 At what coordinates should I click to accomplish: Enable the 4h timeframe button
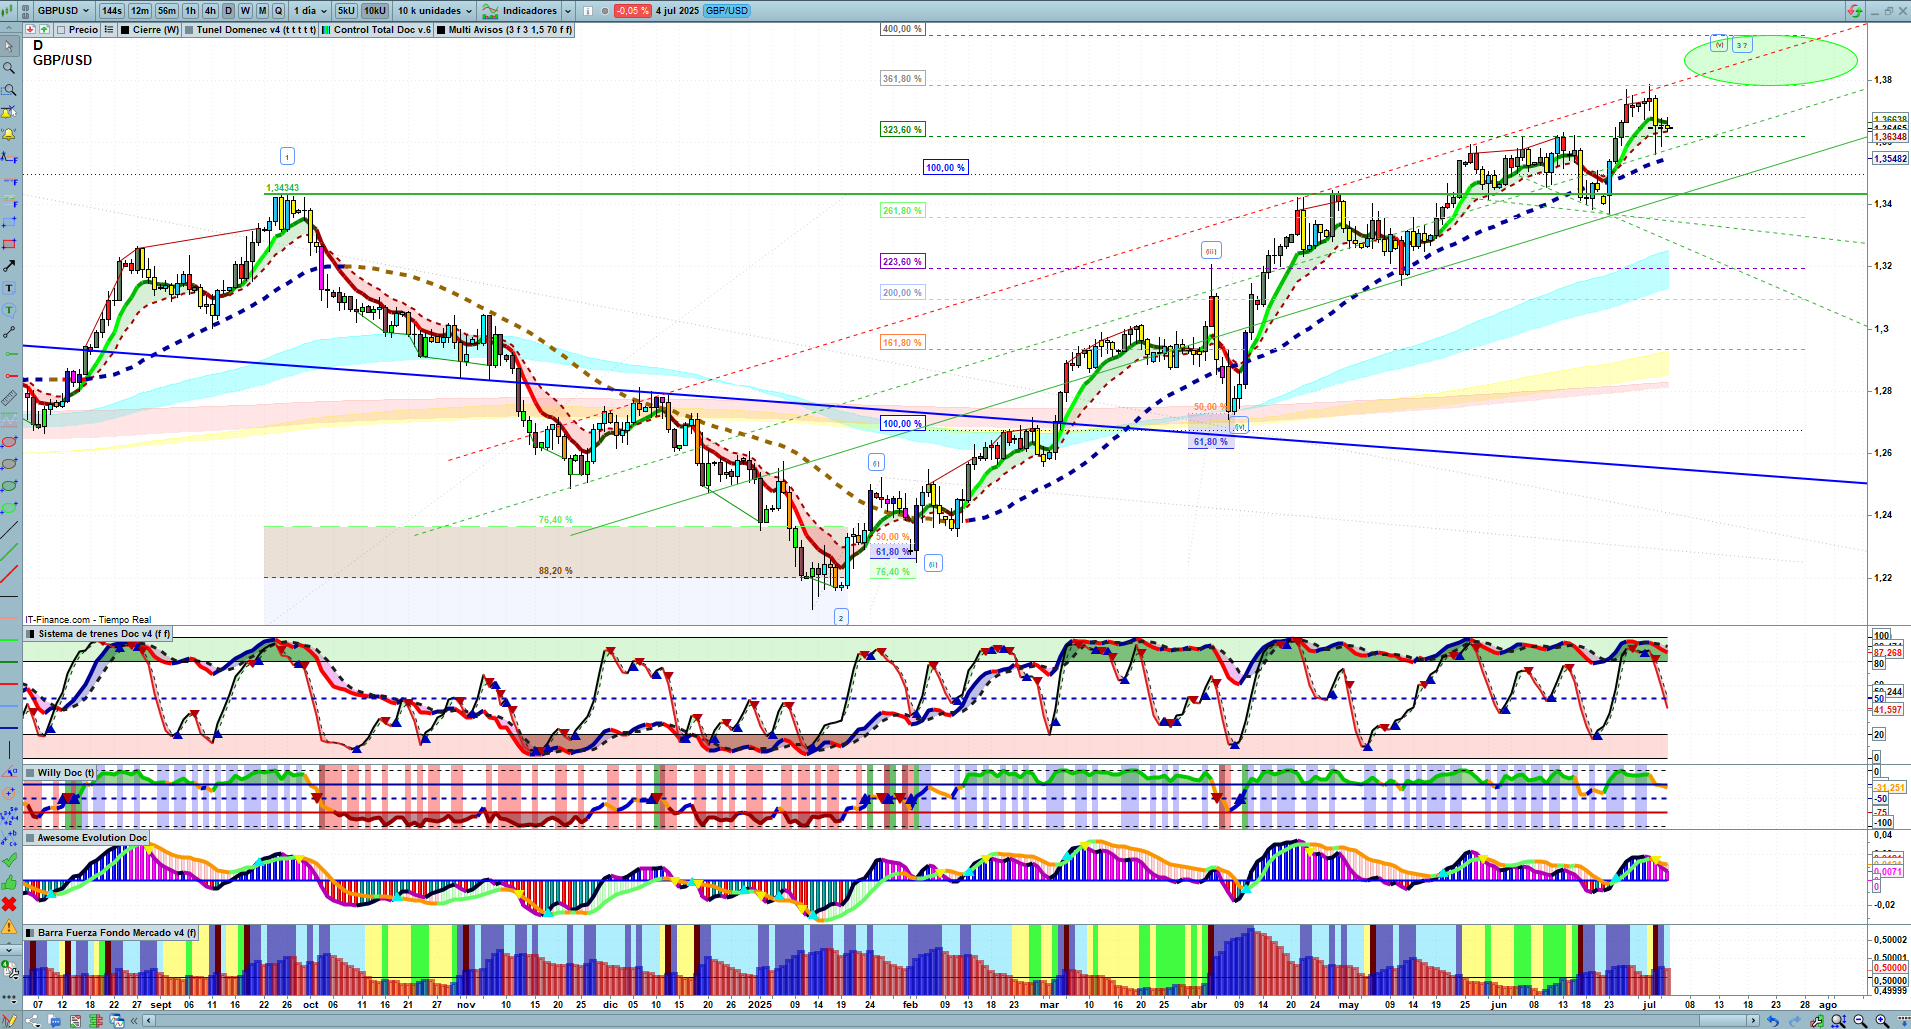point(210,11)
